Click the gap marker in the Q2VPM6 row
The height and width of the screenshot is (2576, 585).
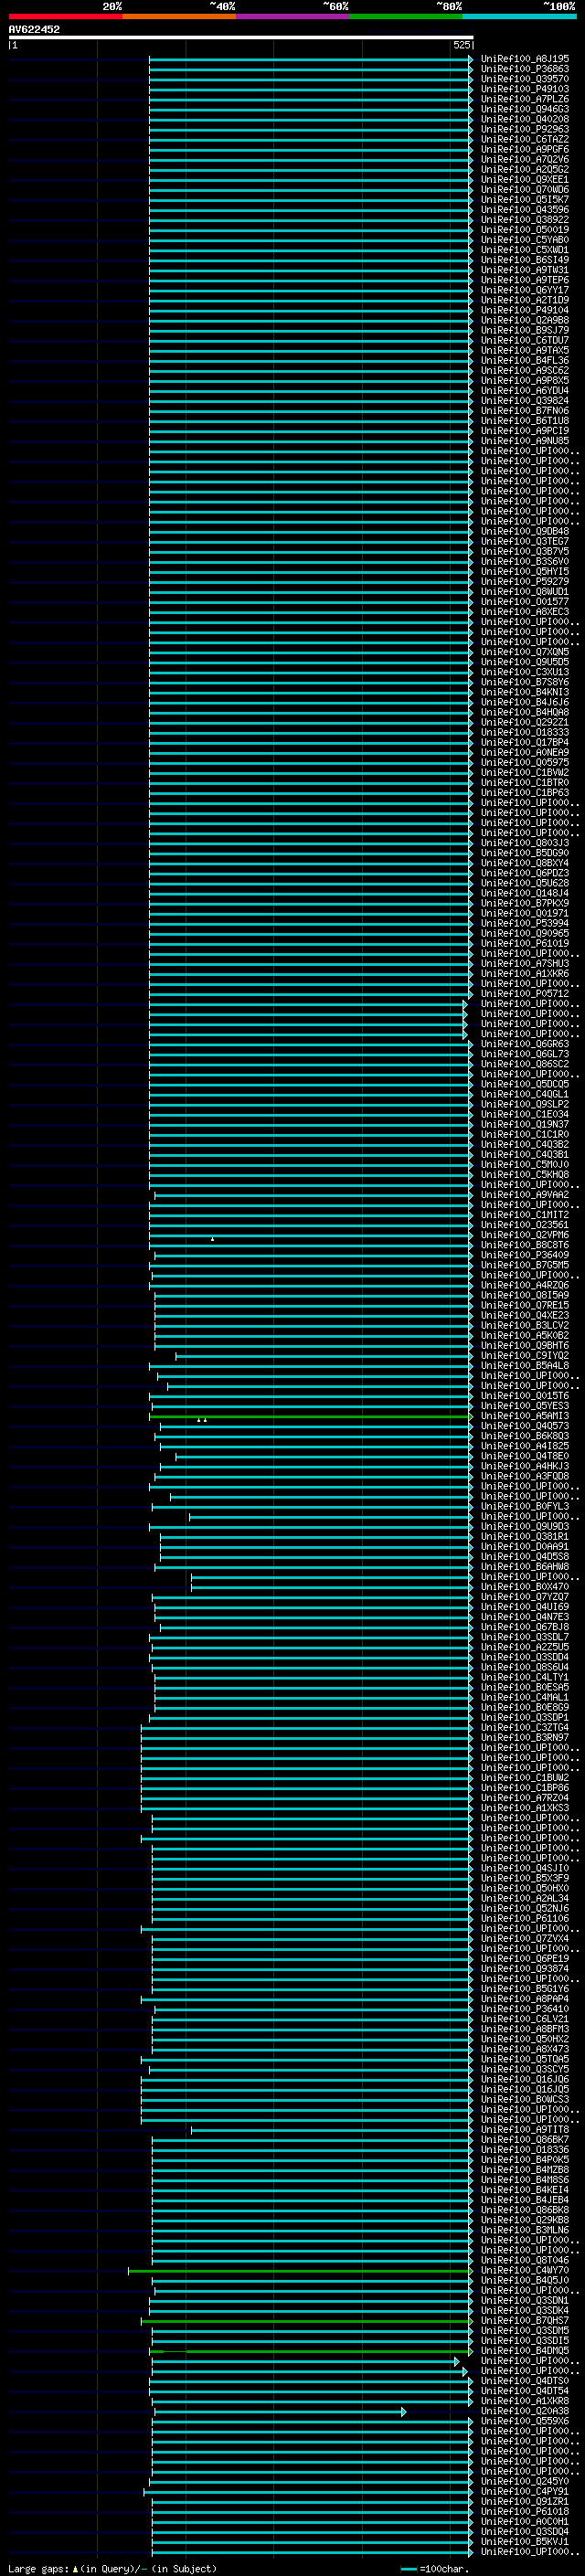(212, 1239)
